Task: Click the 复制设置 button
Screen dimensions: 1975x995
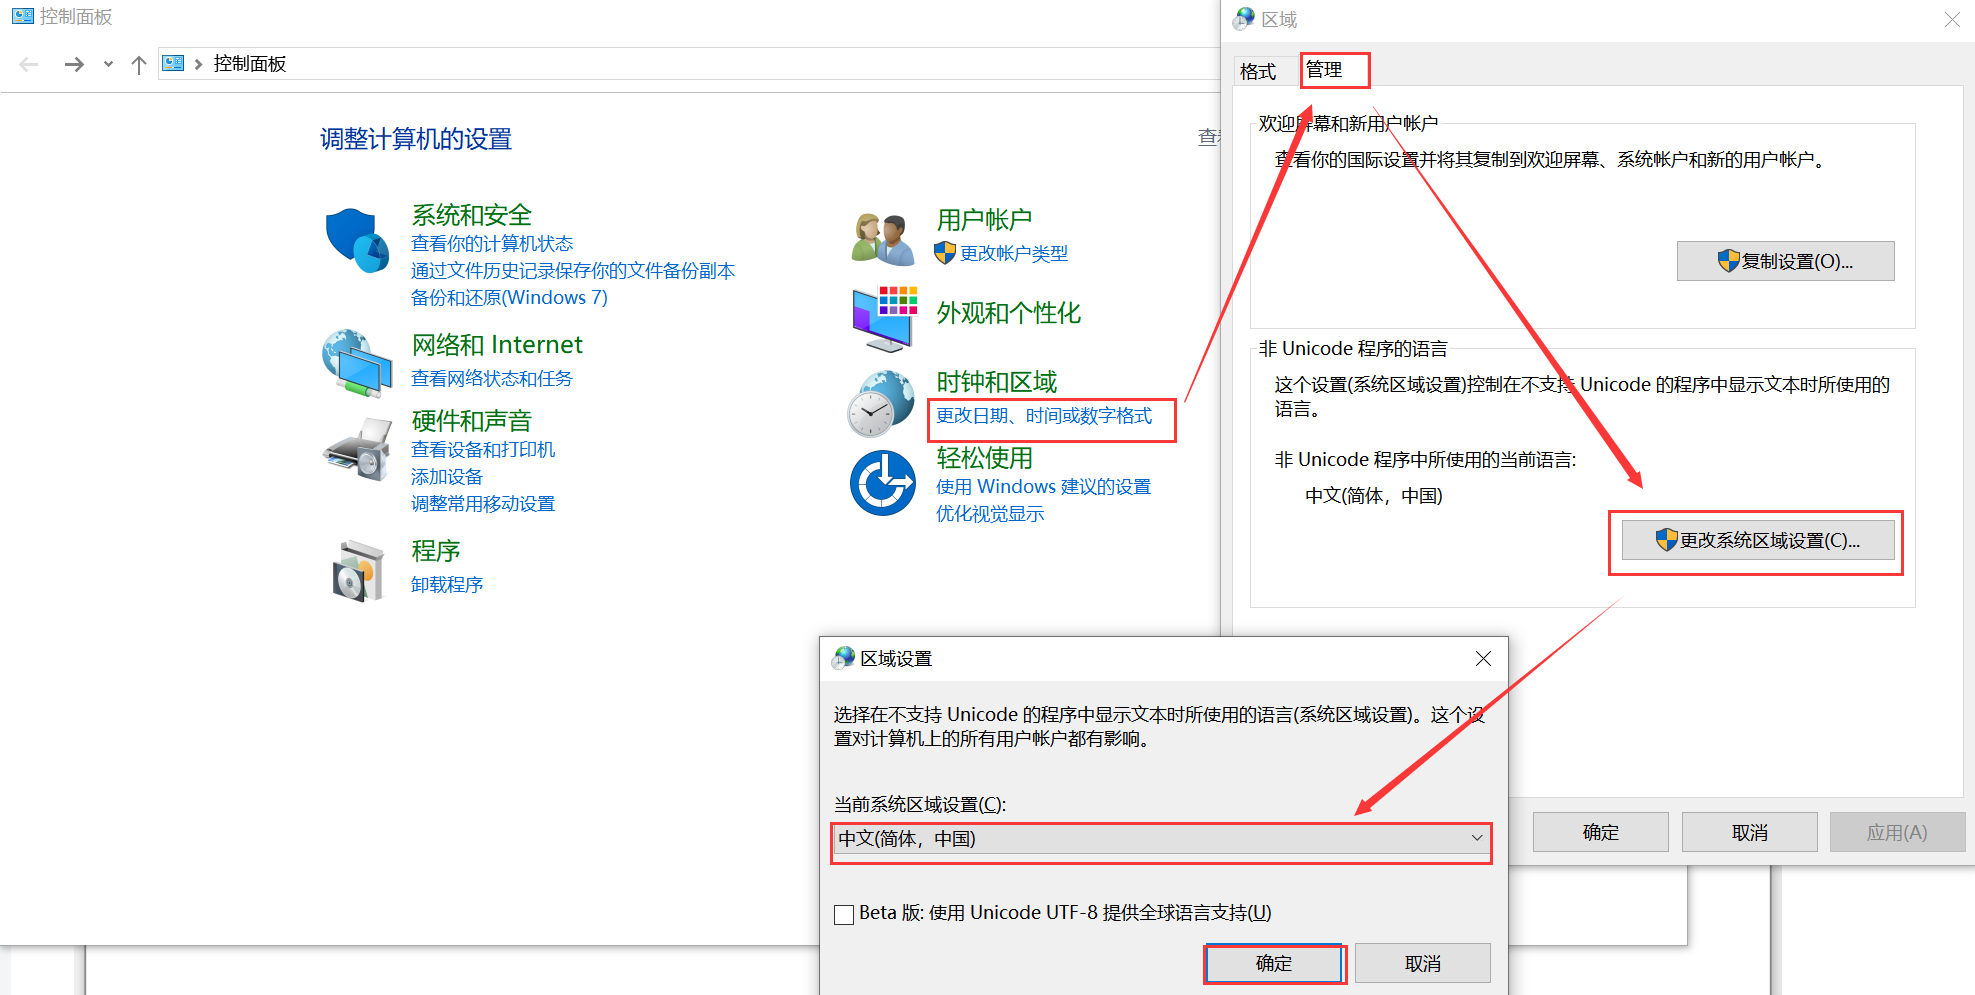Action: [x=1785, y=261]
